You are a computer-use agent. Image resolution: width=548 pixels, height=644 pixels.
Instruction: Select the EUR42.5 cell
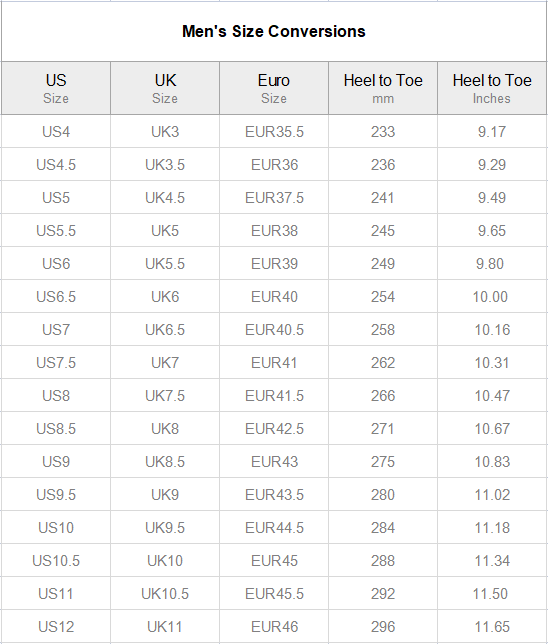tap(274, 429)
